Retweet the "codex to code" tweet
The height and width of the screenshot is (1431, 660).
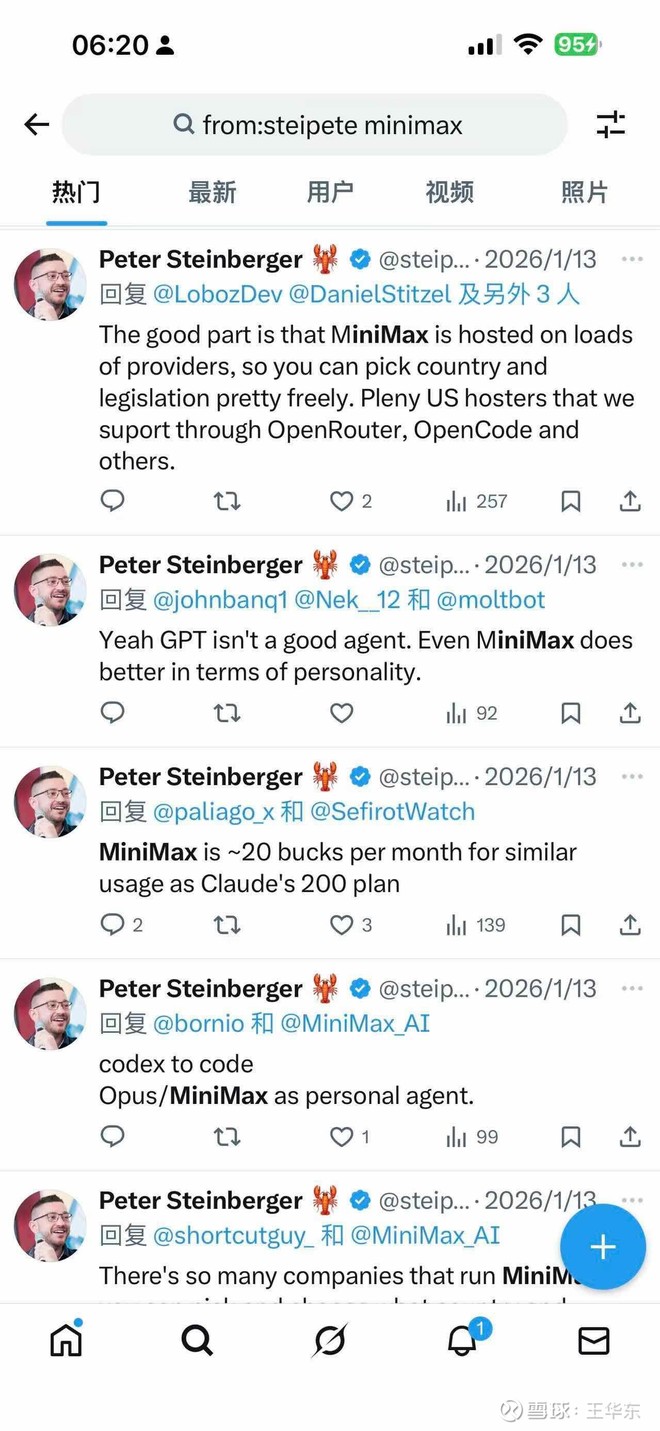(227, 1137)
